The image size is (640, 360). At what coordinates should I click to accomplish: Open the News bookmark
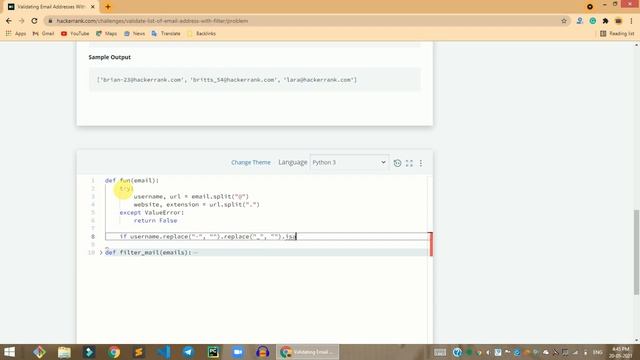coord(134,33)
